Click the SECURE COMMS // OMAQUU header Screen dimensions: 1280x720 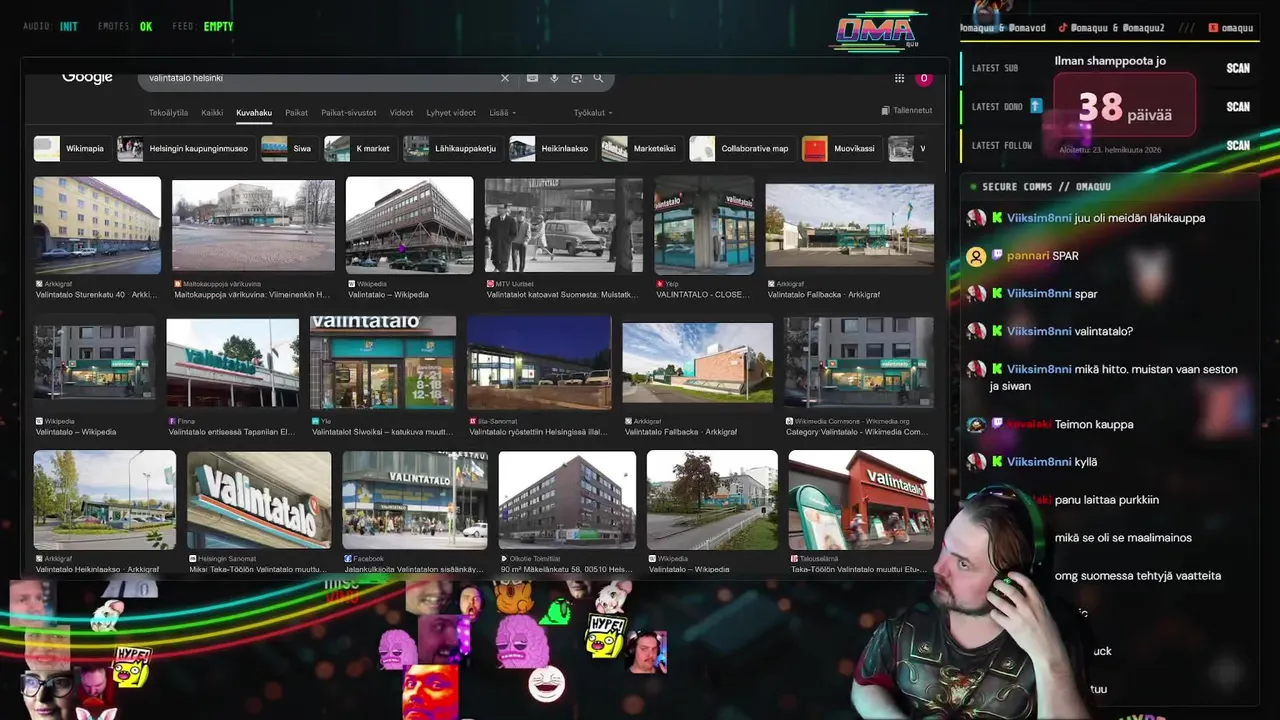(x=1046, y=187)
